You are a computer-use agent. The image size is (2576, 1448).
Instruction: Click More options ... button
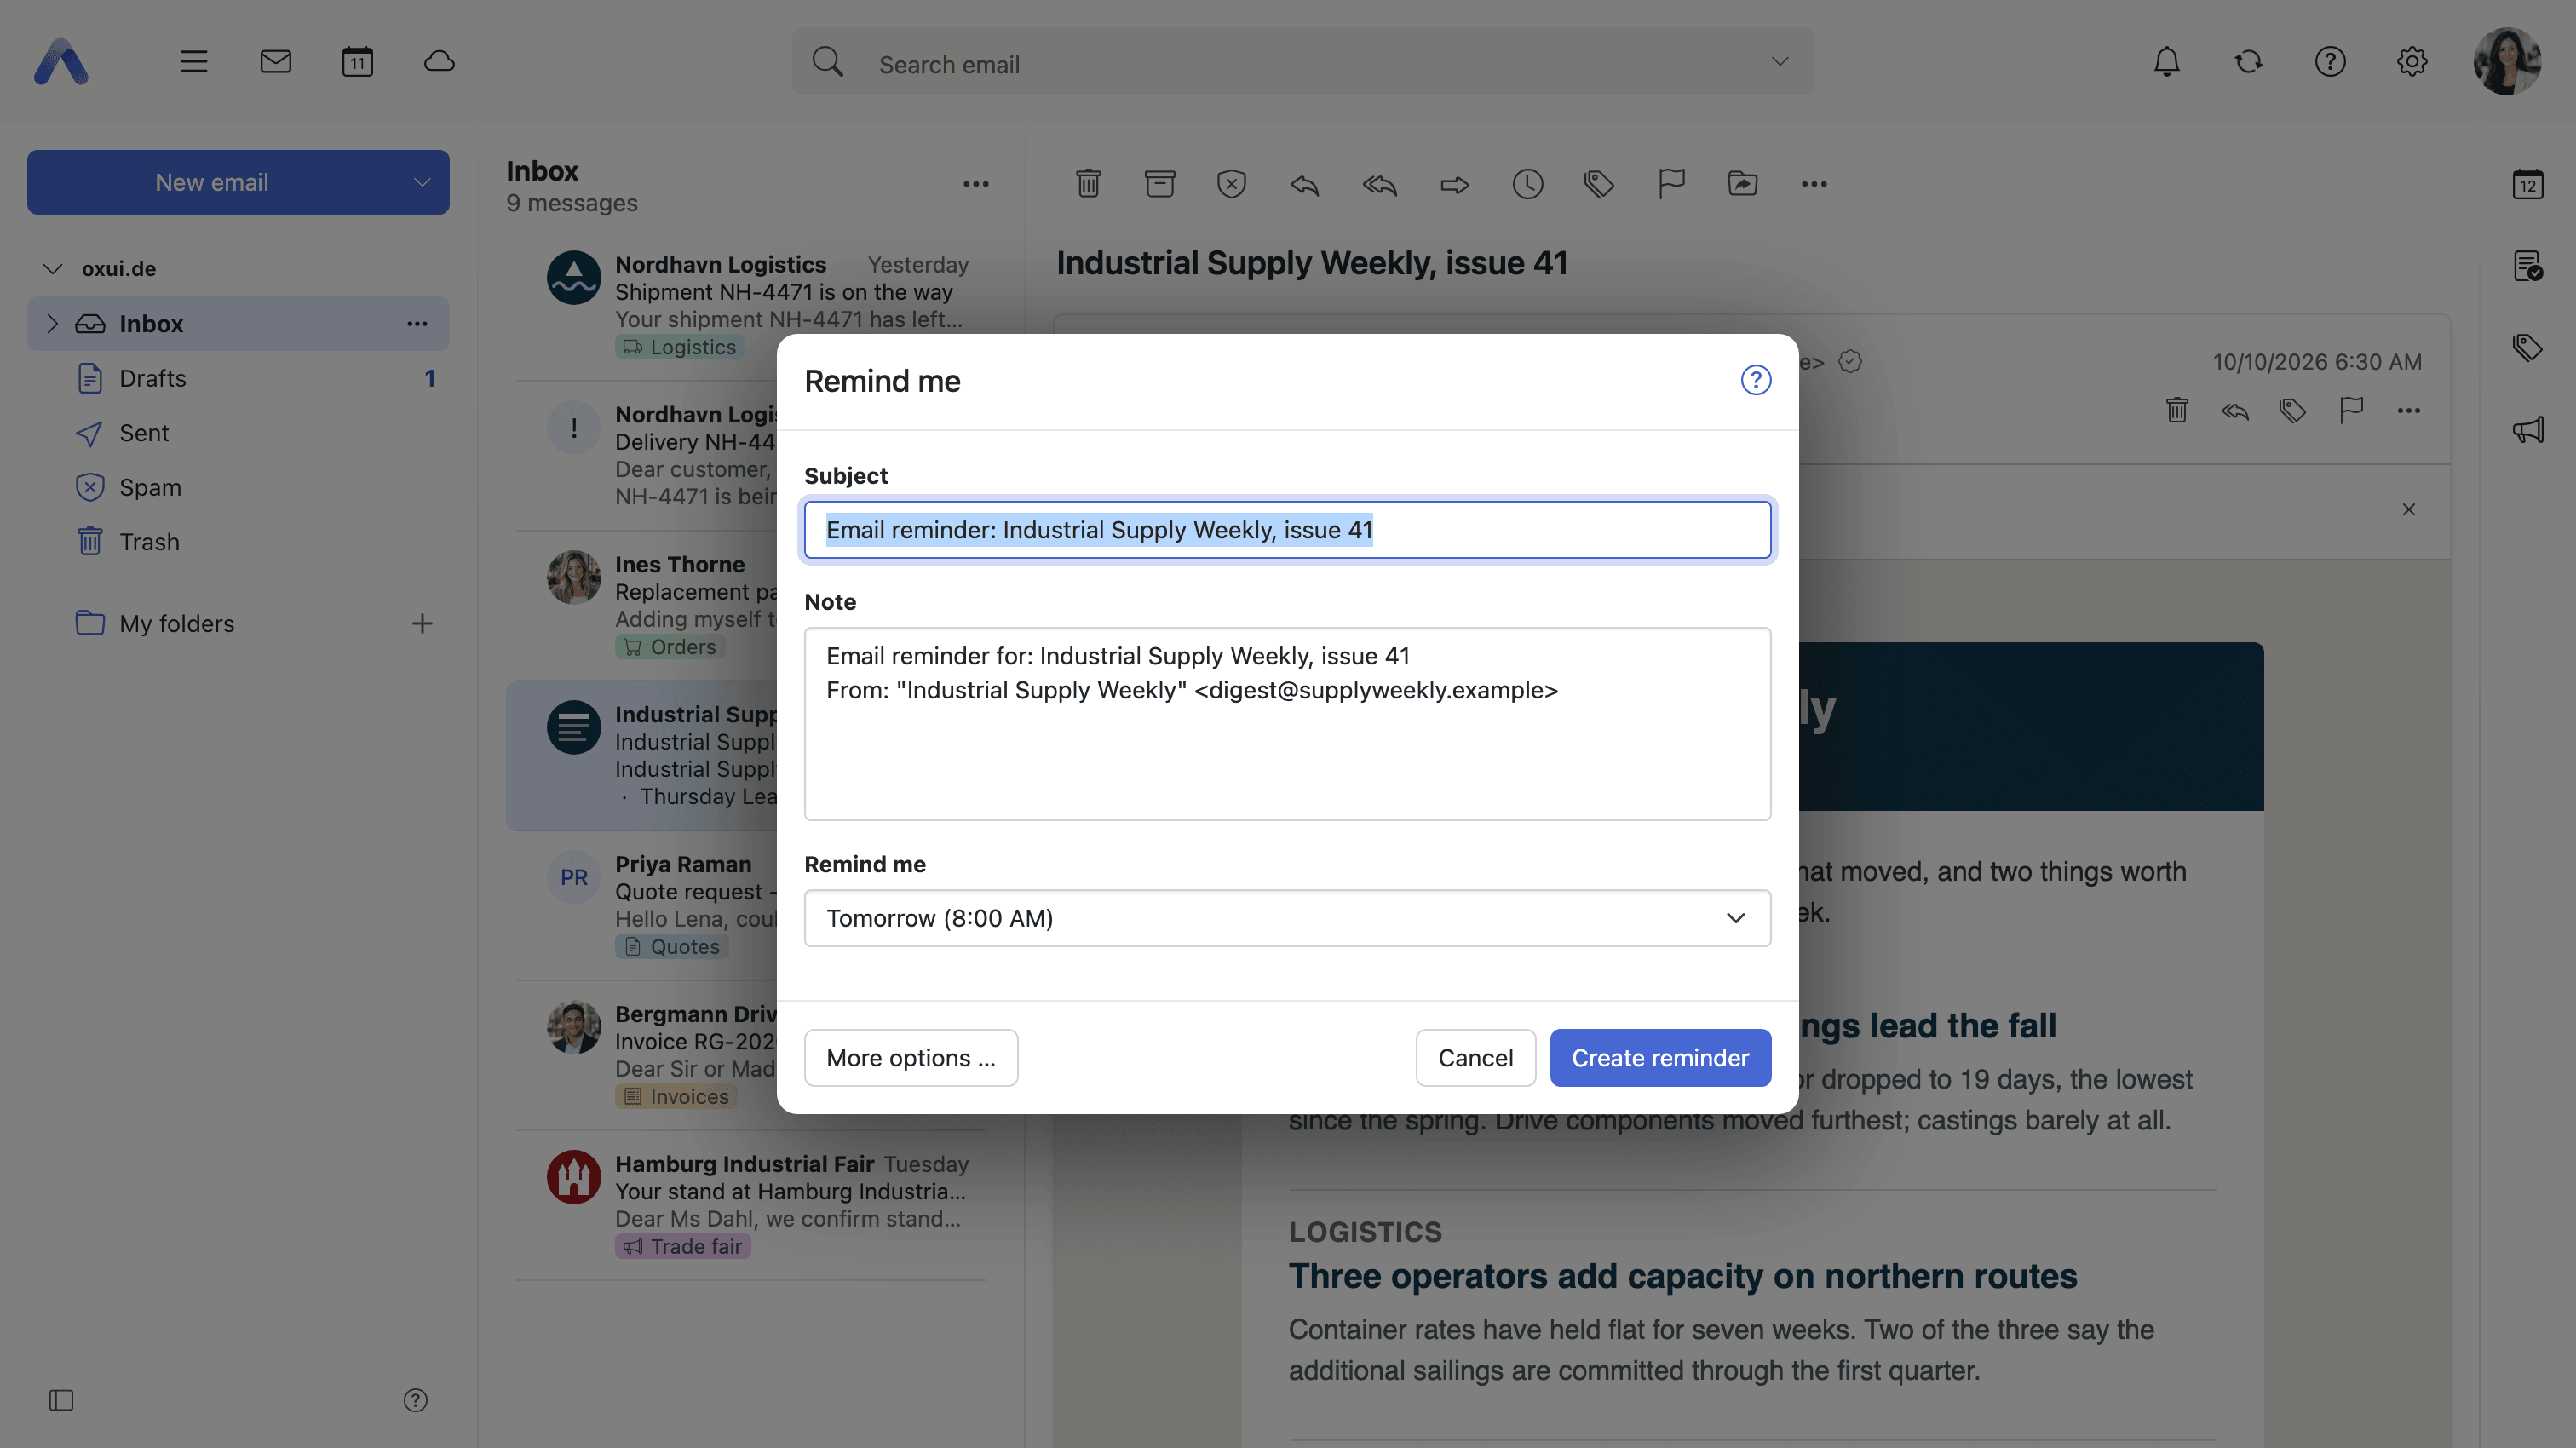click(x=911, y=1058)
